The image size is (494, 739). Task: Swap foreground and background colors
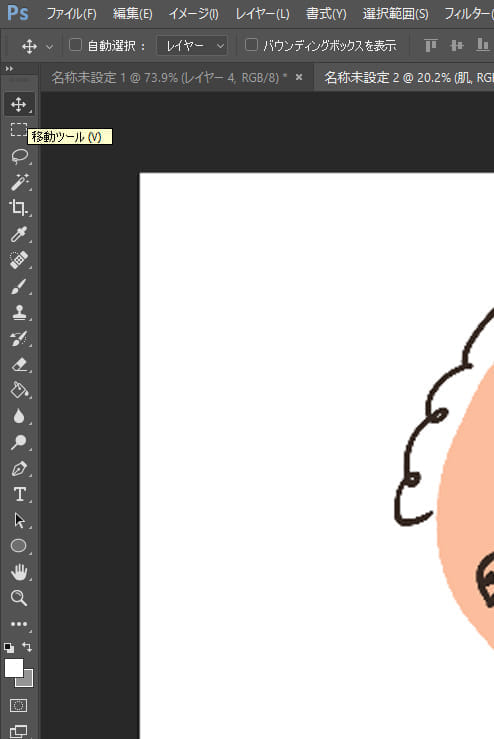(27, 647)
